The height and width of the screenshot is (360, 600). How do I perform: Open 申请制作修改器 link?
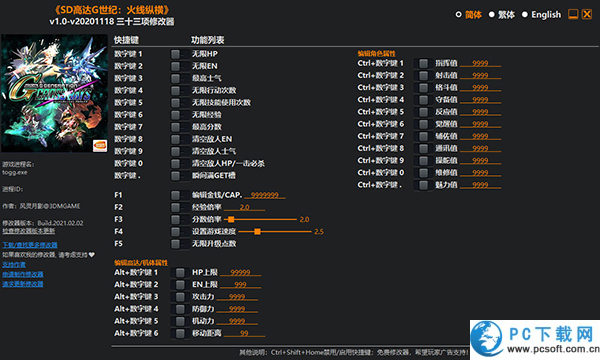[x=23, y=274]
